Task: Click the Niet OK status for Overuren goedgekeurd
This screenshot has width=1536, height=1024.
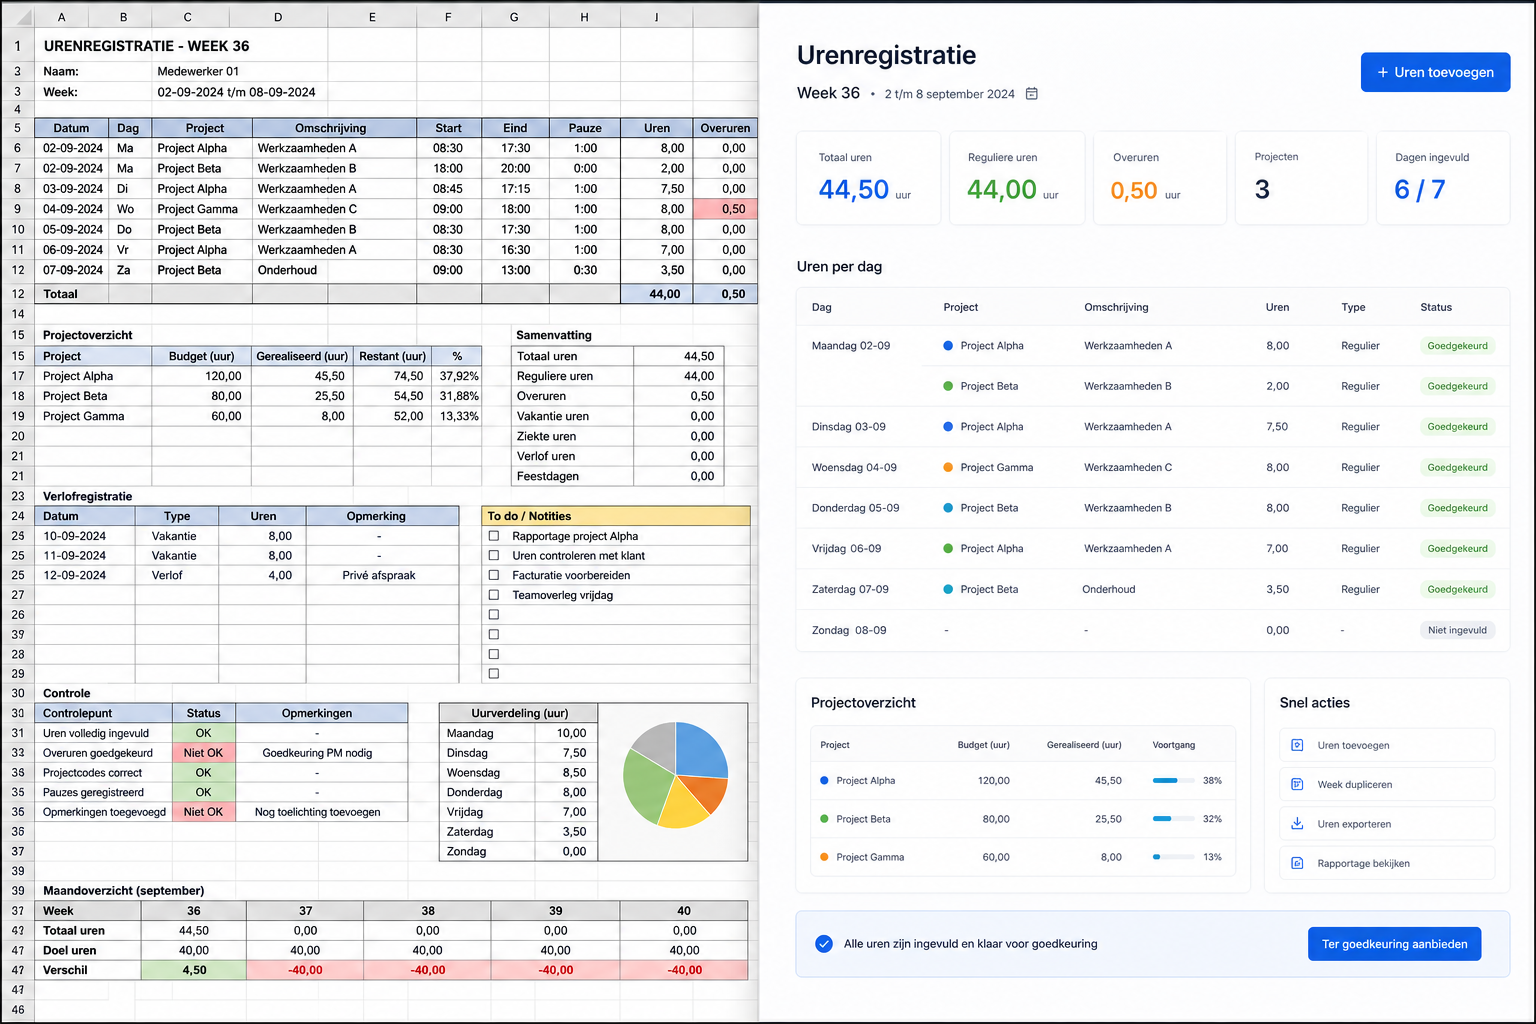Action: click(203, 753)
